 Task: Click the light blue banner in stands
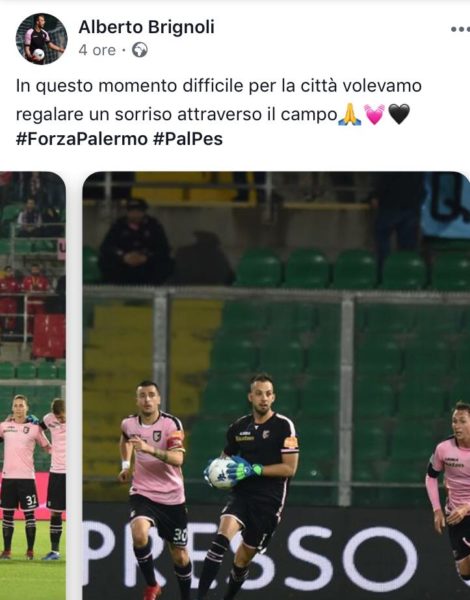(446, 205)
